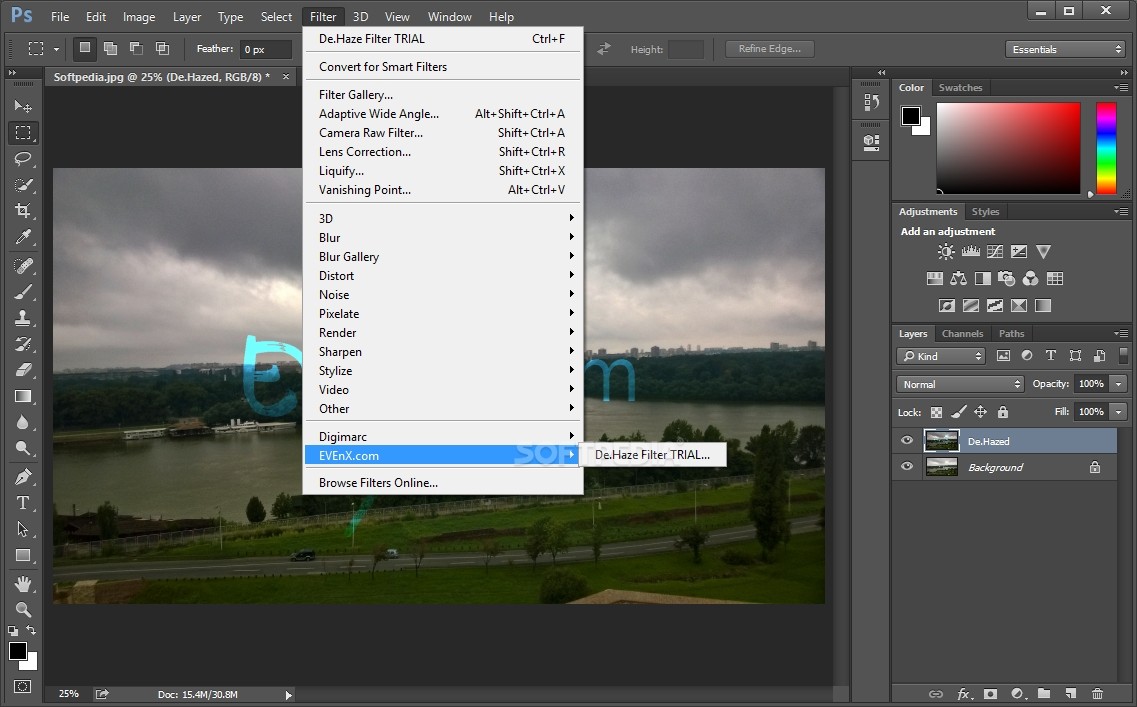The width and height of the screenshot is (1137, 707).
Task: Choose Browse Filters Online
Action: pos(442,482)
